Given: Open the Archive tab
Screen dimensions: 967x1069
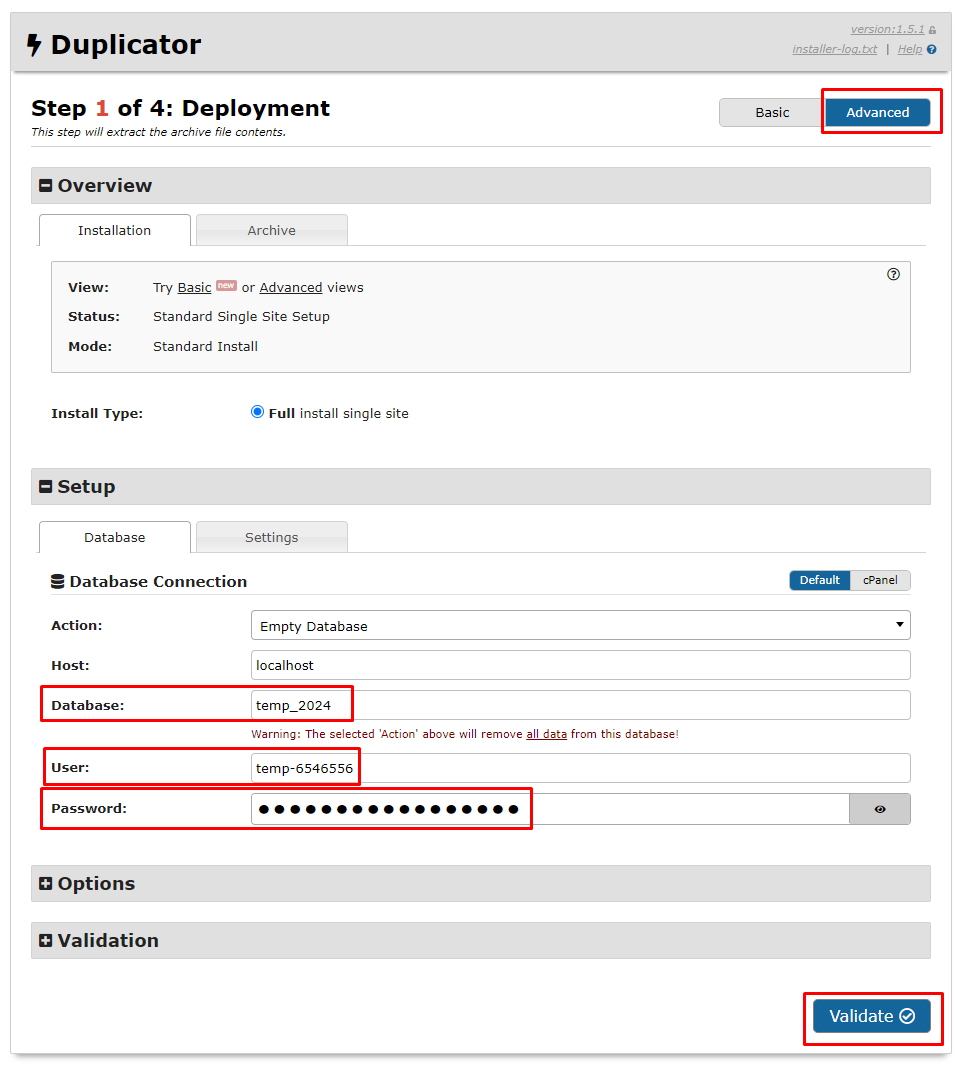Looking at the screenshot, I should (x=271, y=230).
